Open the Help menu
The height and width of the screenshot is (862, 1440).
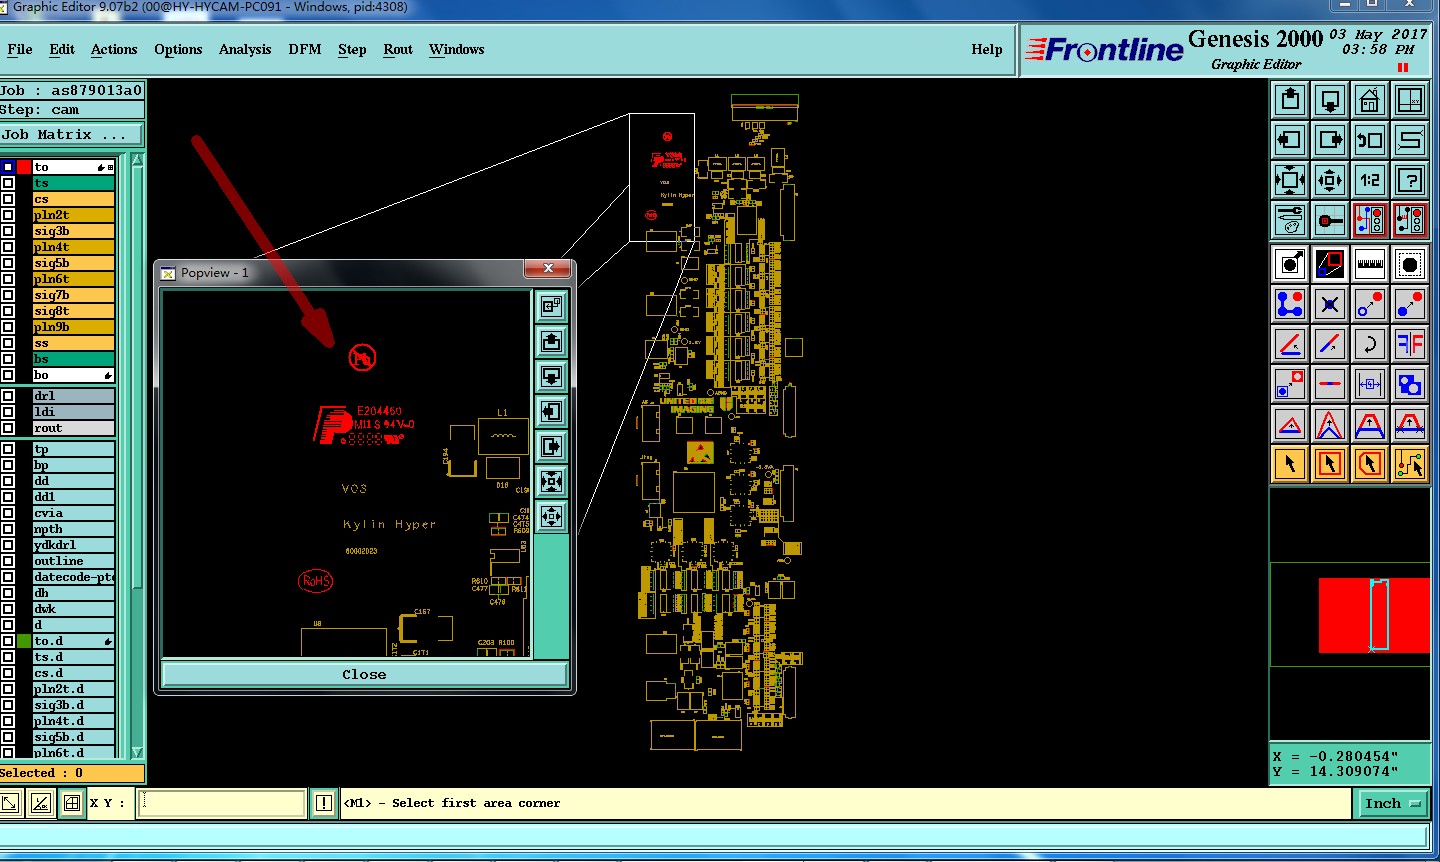(987, 49)
